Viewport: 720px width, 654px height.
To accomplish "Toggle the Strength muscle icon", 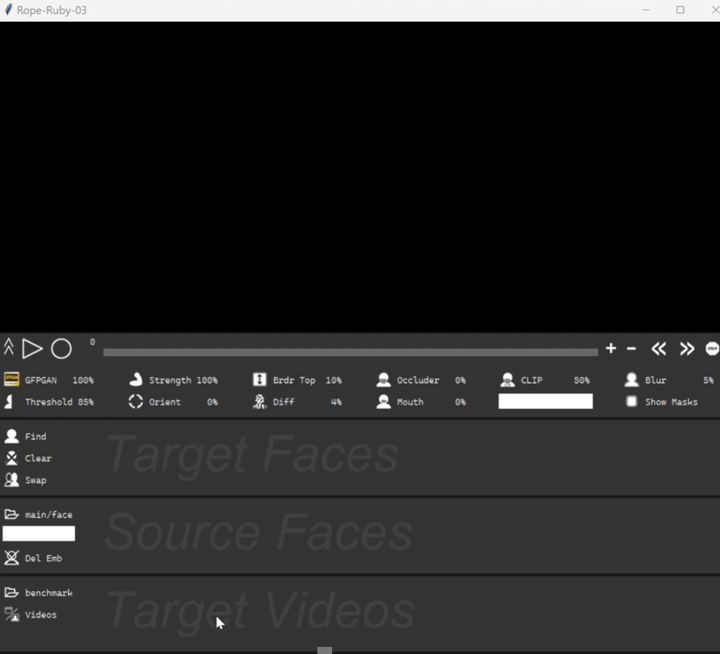I will (135, 379).
